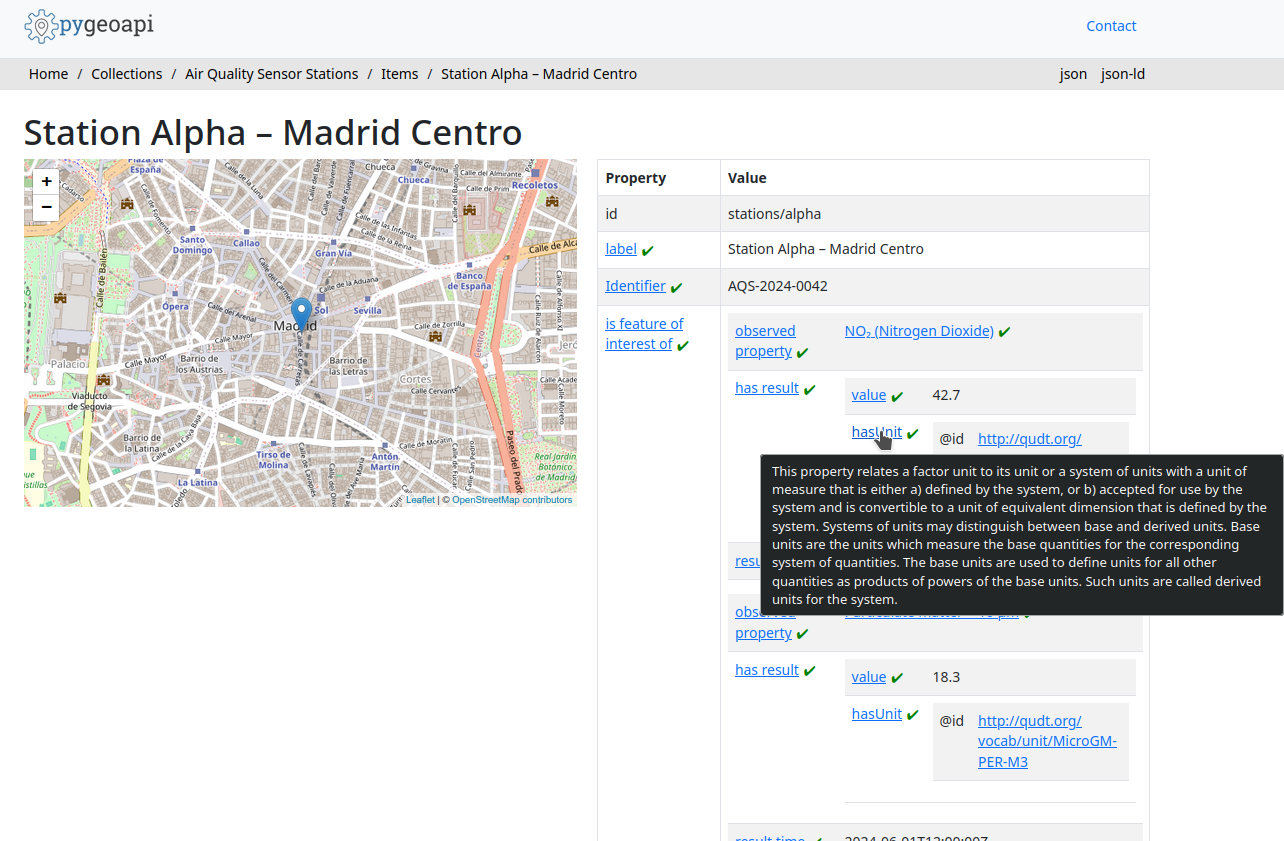
Task: Click the checkmark next to Identifier
Action: tap(675, 286)
